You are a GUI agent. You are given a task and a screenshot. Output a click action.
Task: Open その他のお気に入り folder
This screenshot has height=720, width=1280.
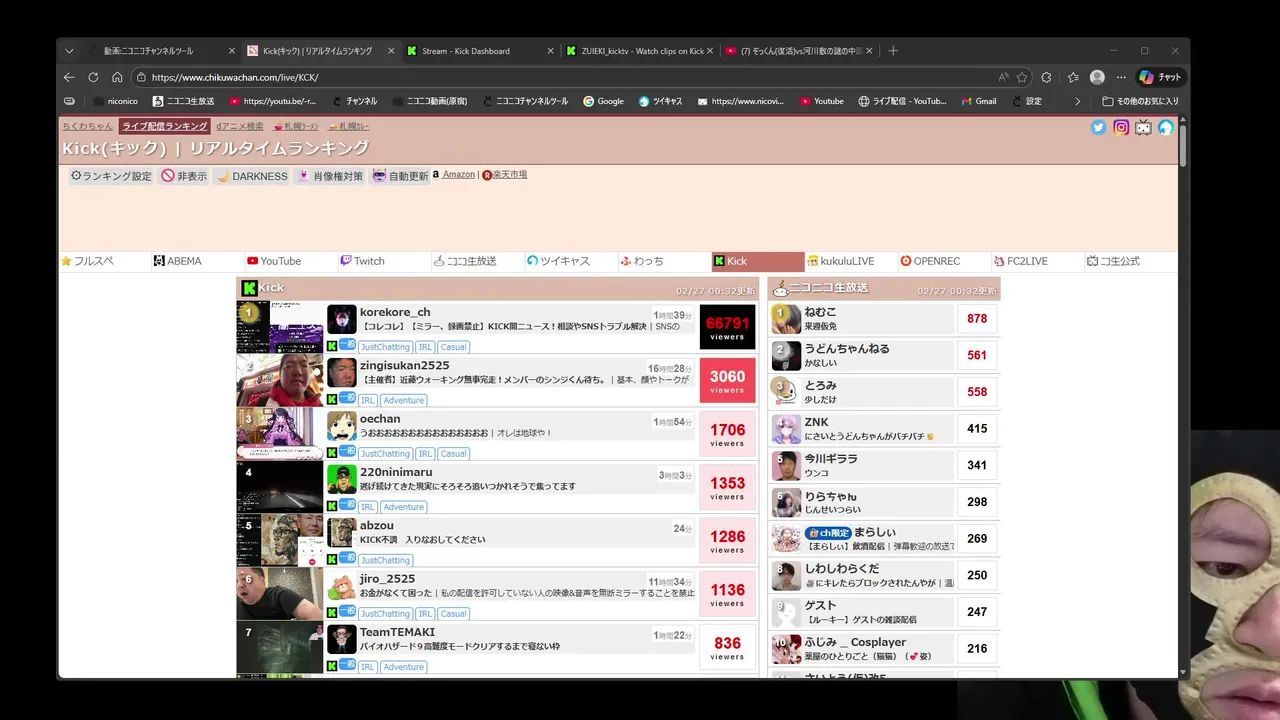1140,101
